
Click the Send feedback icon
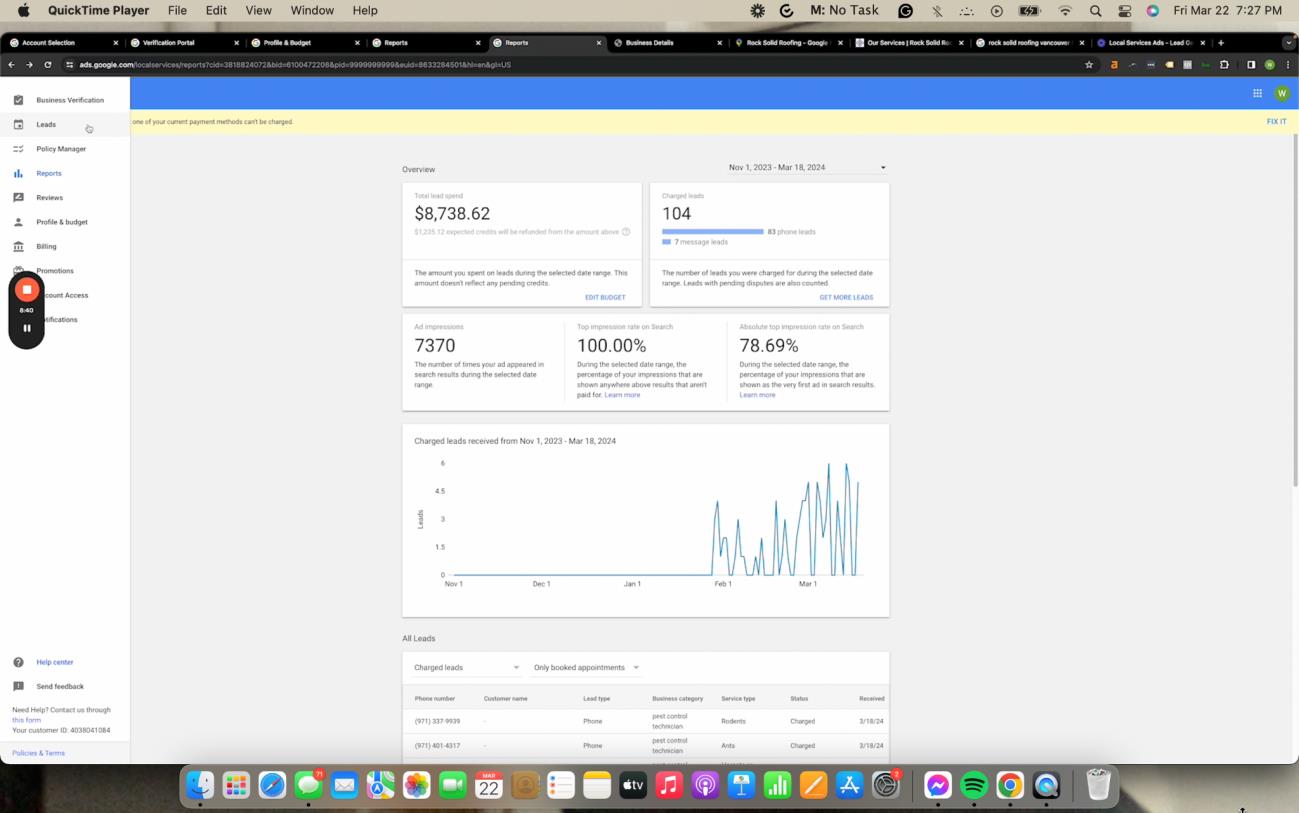[18, 687]
